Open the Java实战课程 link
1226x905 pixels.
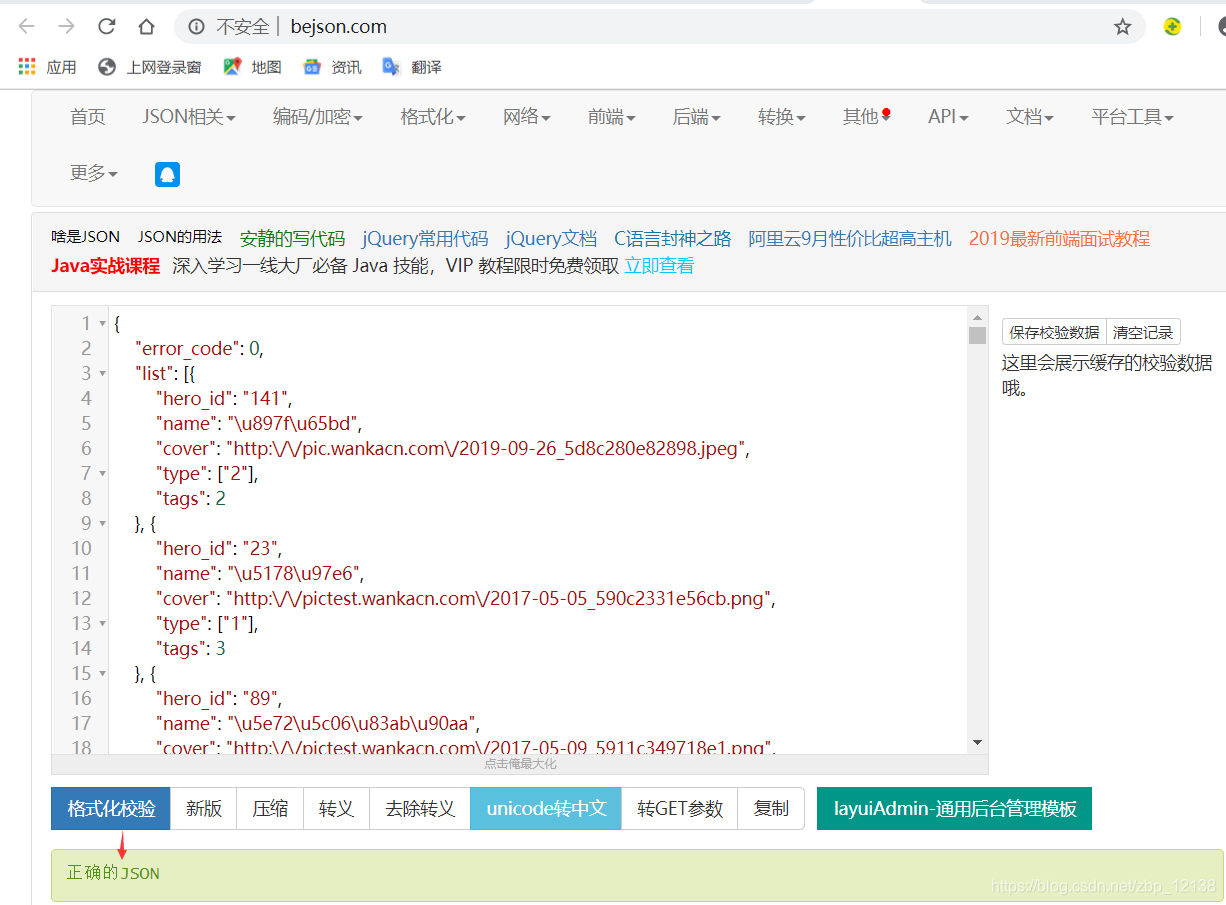coord(106,266)
